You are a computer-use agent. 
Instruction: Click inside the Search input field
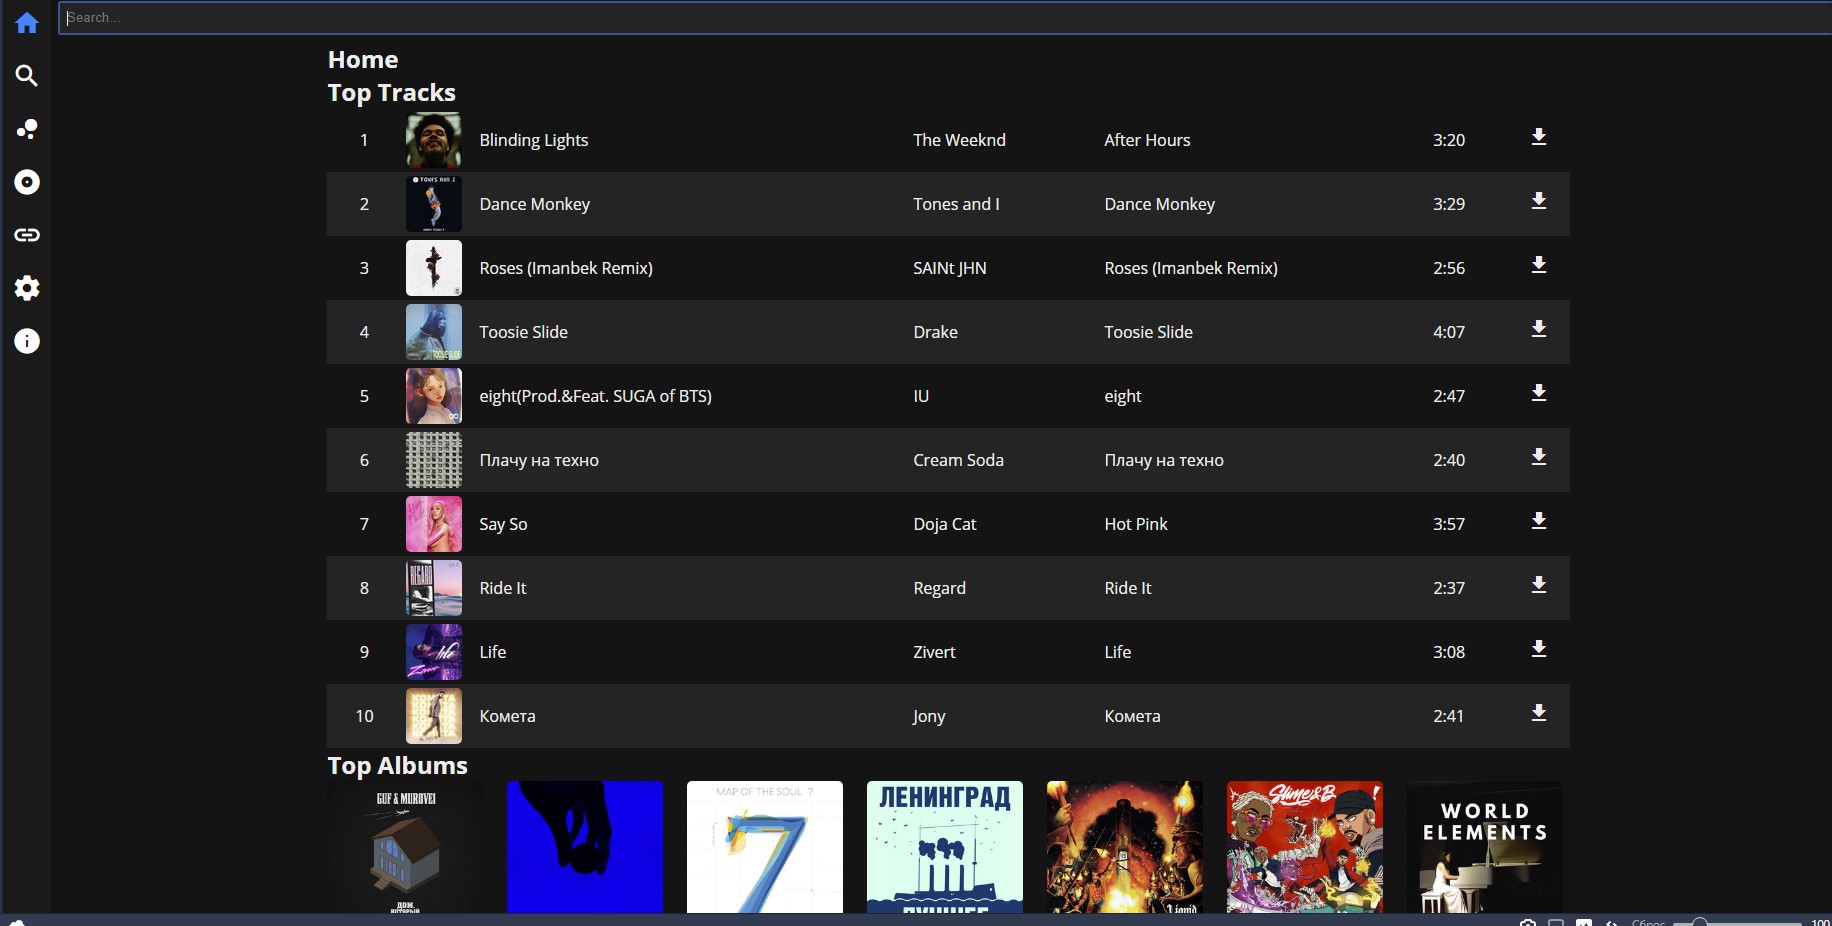900,18
